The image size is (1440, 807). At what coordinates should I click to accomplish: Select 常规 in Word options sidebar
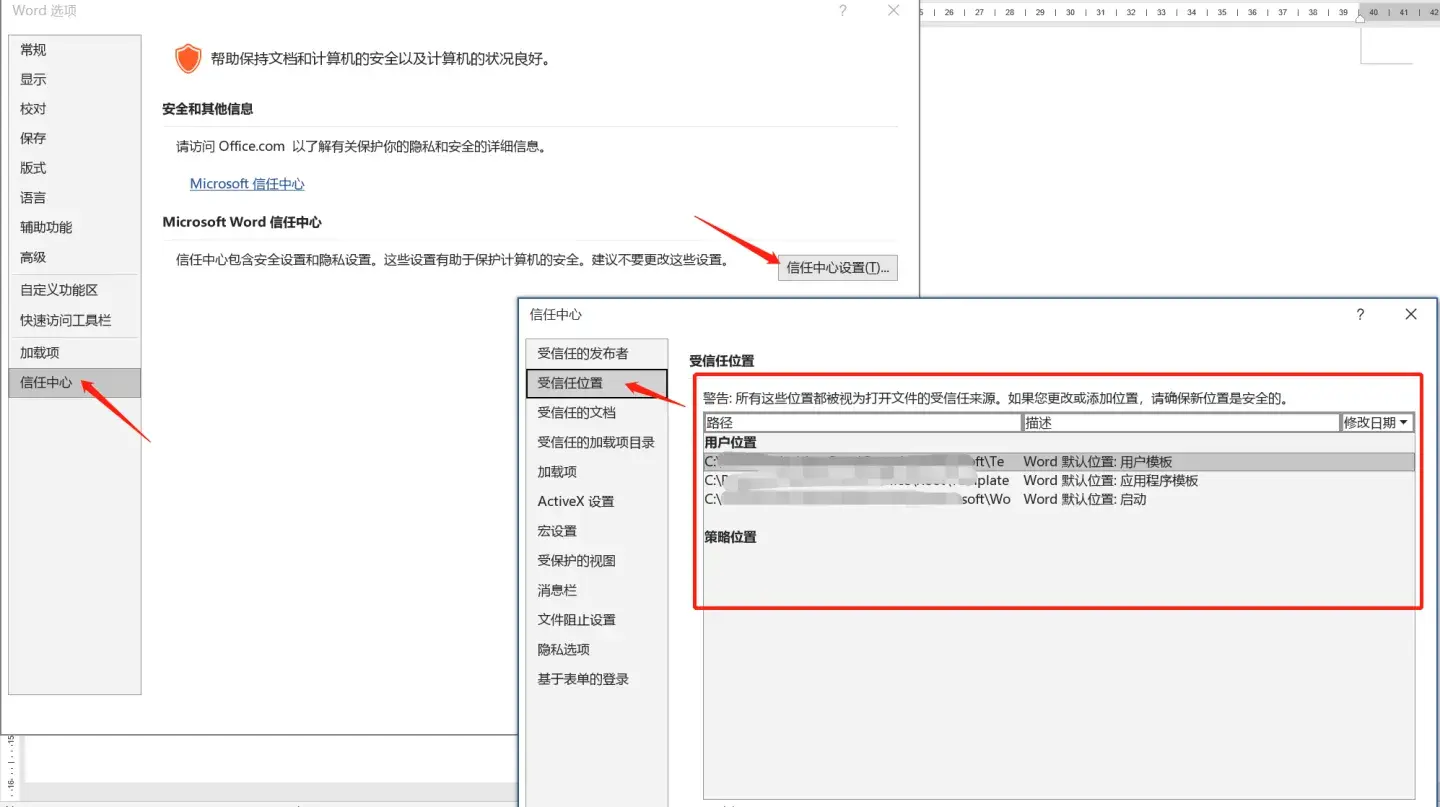pos(74,50)
